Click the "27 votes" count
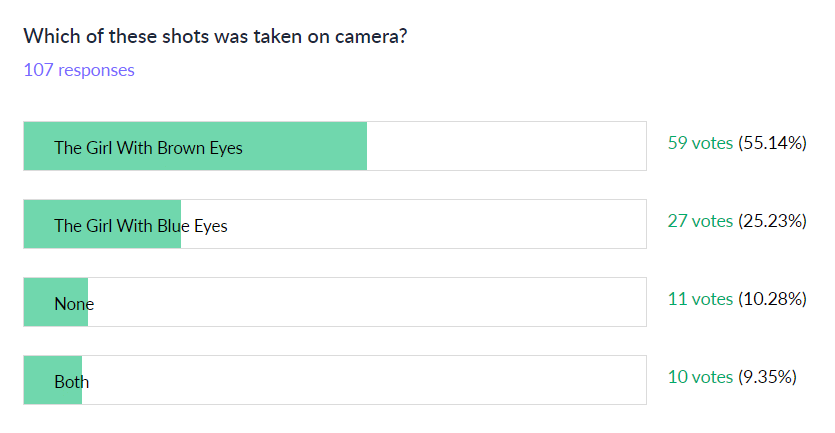Image resolution: width=835 pixels, height=433 pixels. click(700, 221)
